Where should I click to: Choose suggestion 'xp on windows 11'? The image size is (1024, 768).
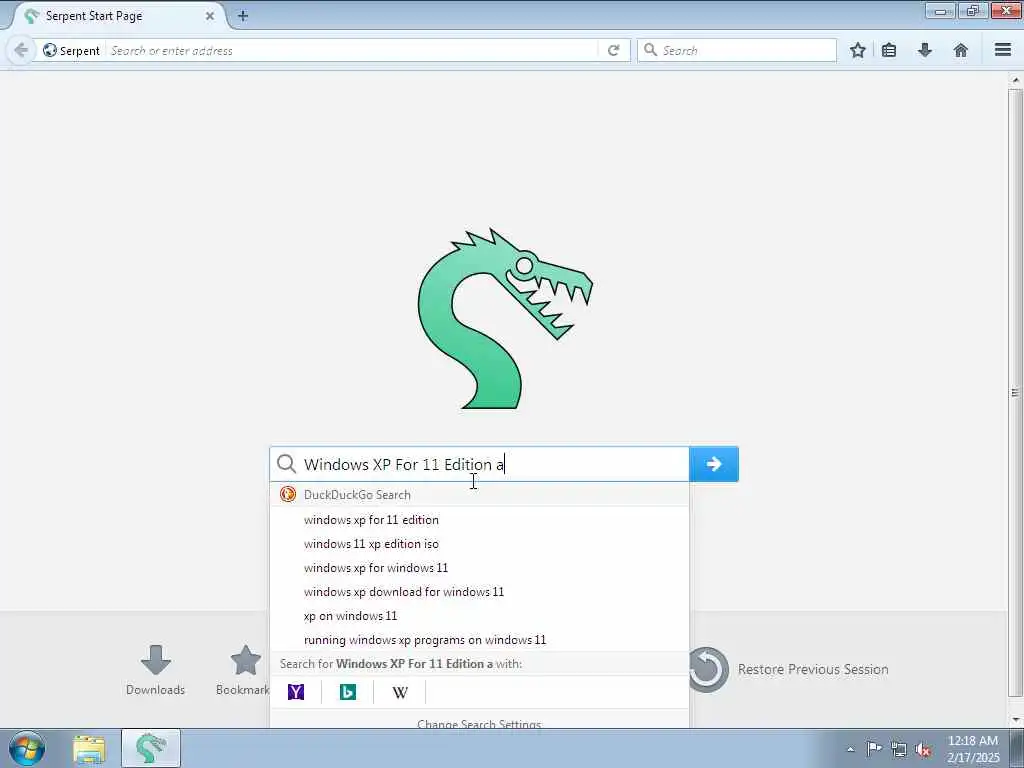pos(479,616)
